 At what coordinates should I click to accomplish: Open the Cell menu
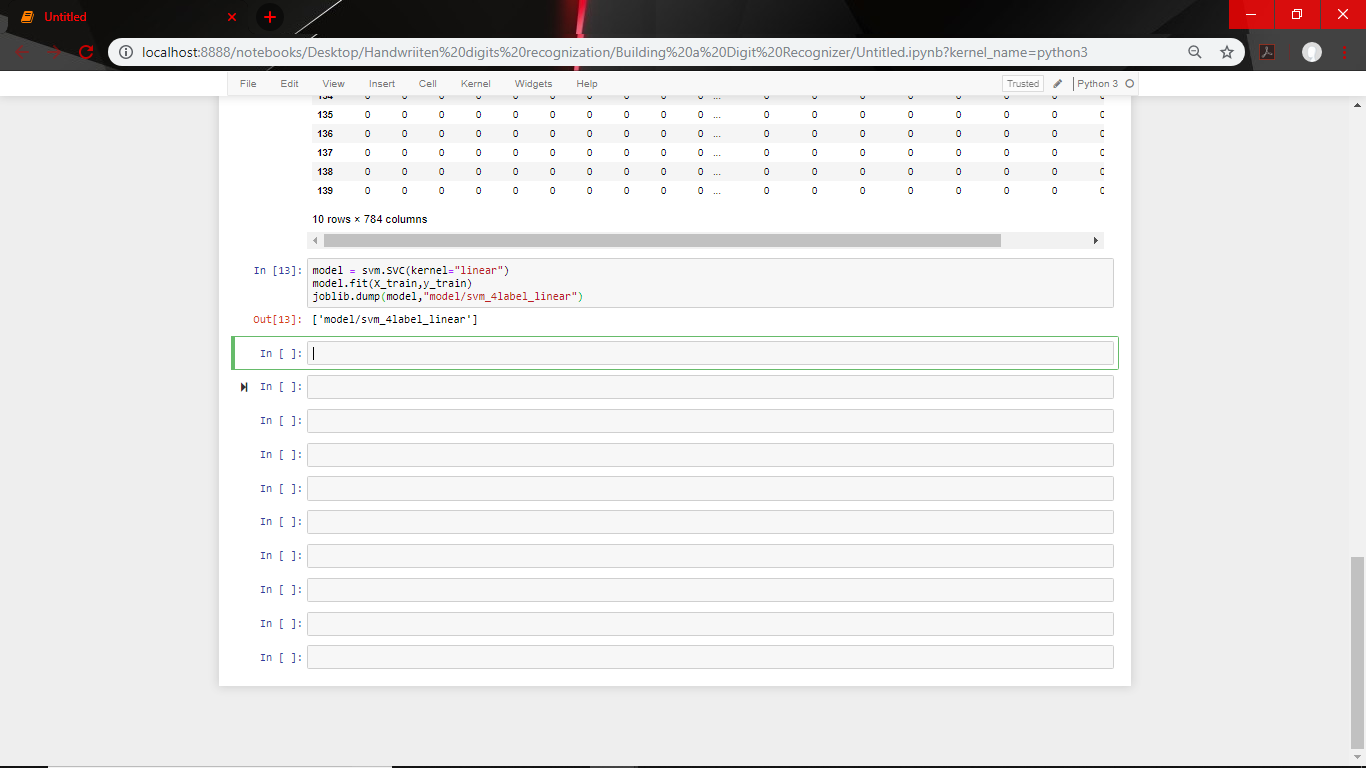pyautogui.click(x=427, y=83)
